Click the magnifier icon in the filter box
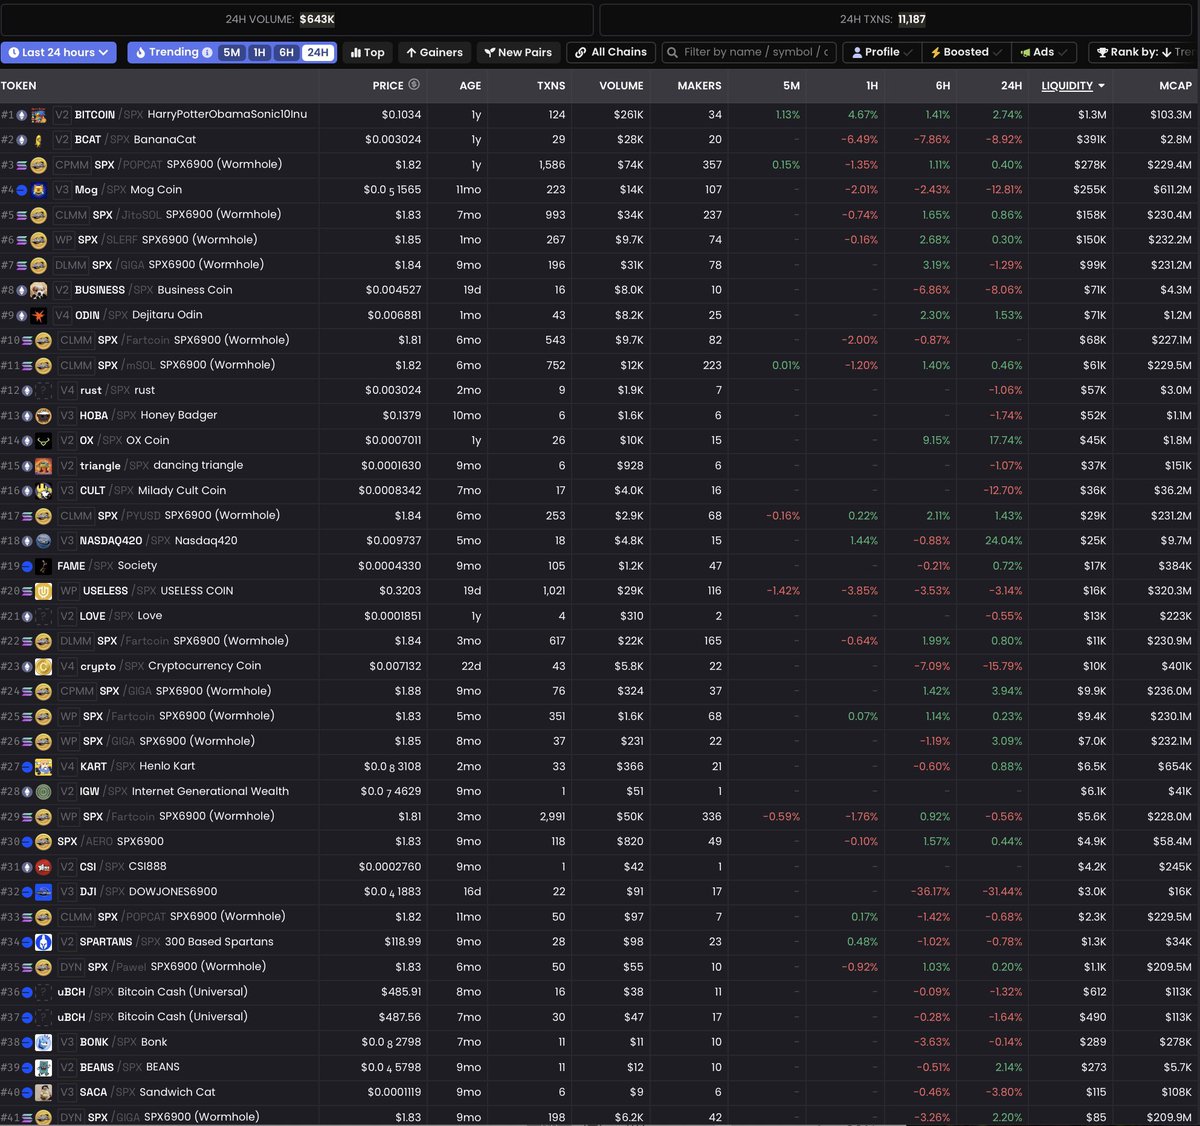Image resolution: width=1200 pixels, height=1126 pixels. (672, 52)
